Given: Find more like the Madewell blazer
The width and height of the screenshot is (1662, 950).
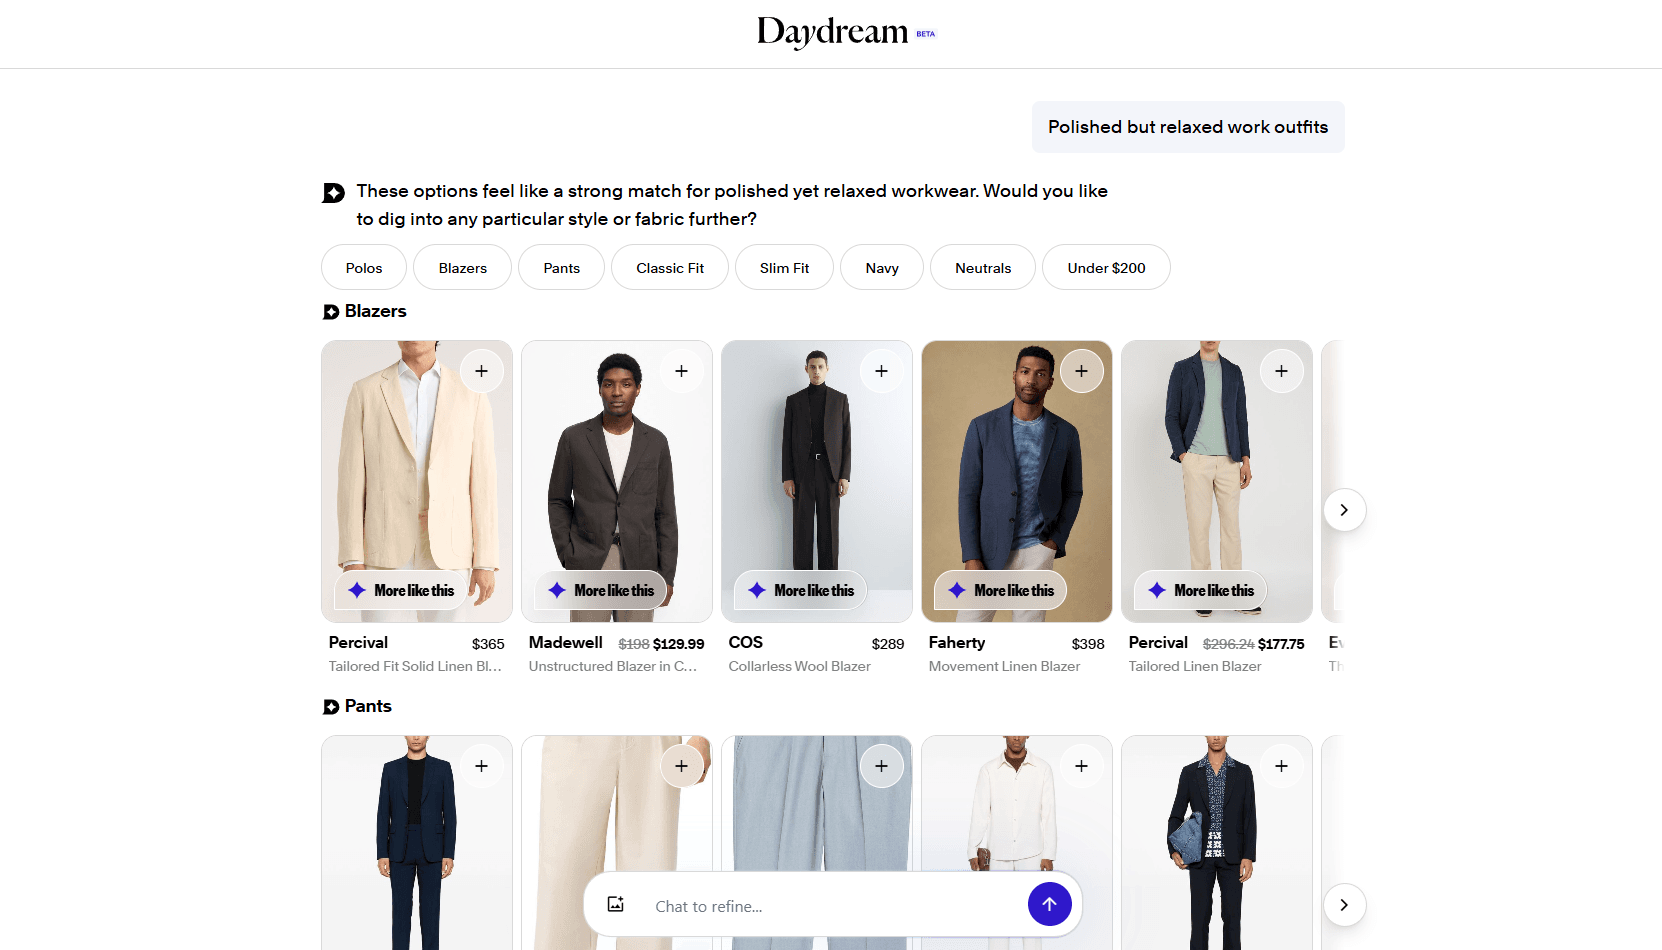Looking at the screenshot, I should coord(601,590).
